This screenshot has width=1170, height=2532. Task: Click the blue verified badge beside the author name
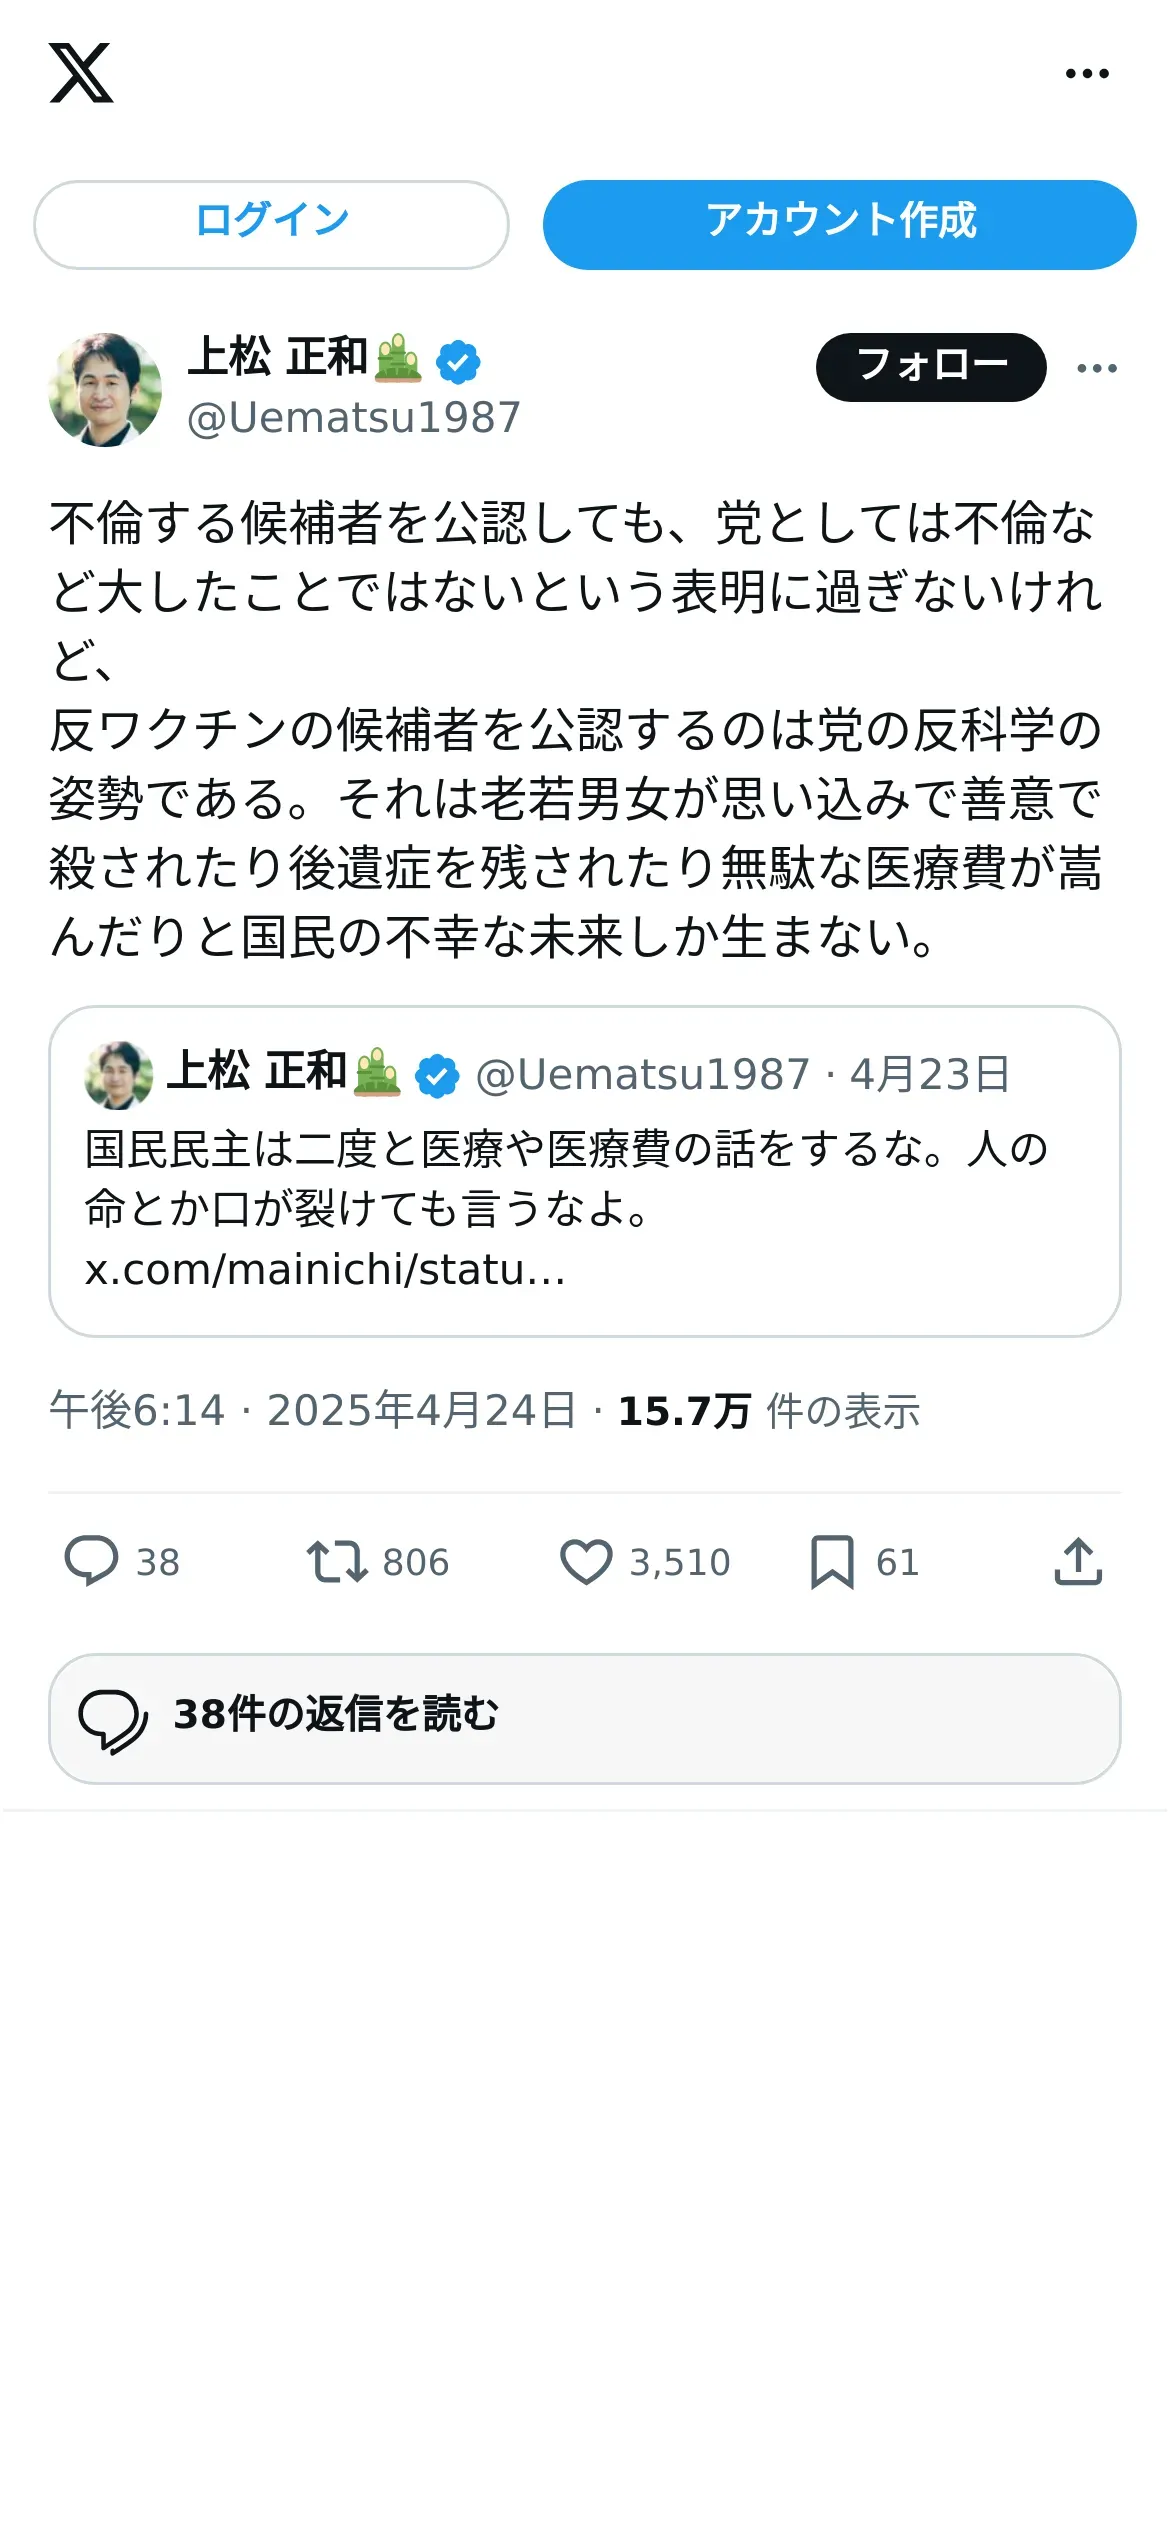click(x=458, y=362)
